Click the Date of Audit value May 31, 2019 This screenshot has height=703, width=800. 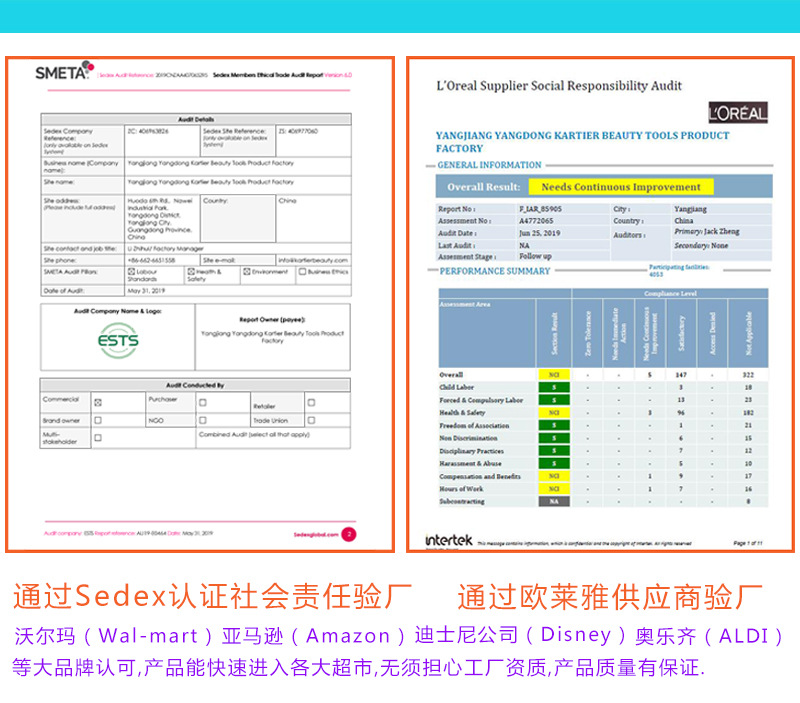coord(146,290)
